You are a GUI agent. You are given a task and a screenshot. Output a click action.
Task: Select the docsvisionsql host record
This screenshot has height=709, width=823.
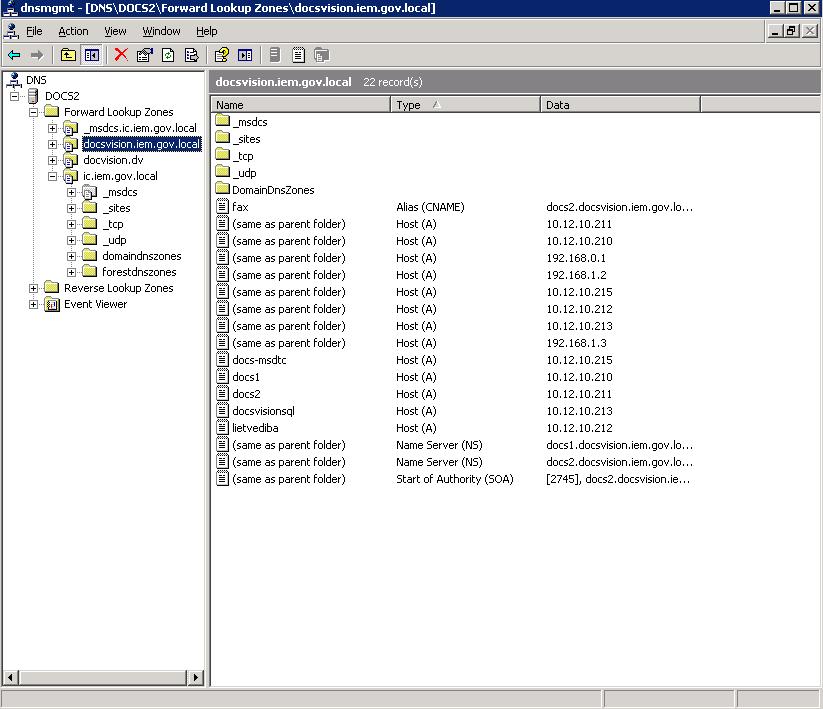tap(263, 411)
